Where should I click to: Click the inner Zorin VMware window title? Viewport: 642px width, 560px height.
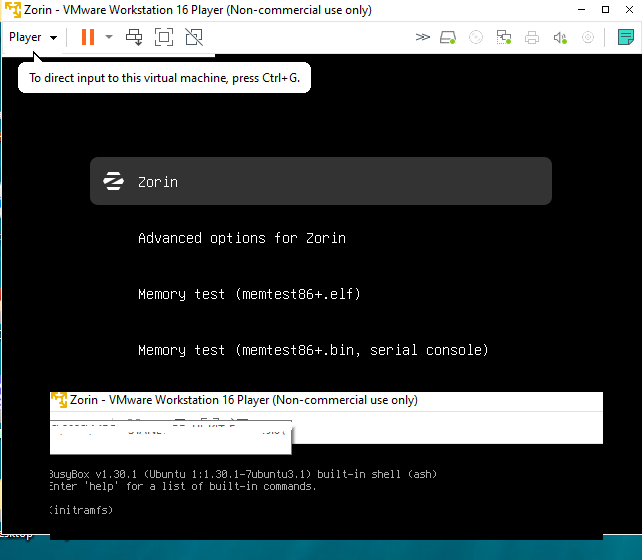(x=243, y=400)
